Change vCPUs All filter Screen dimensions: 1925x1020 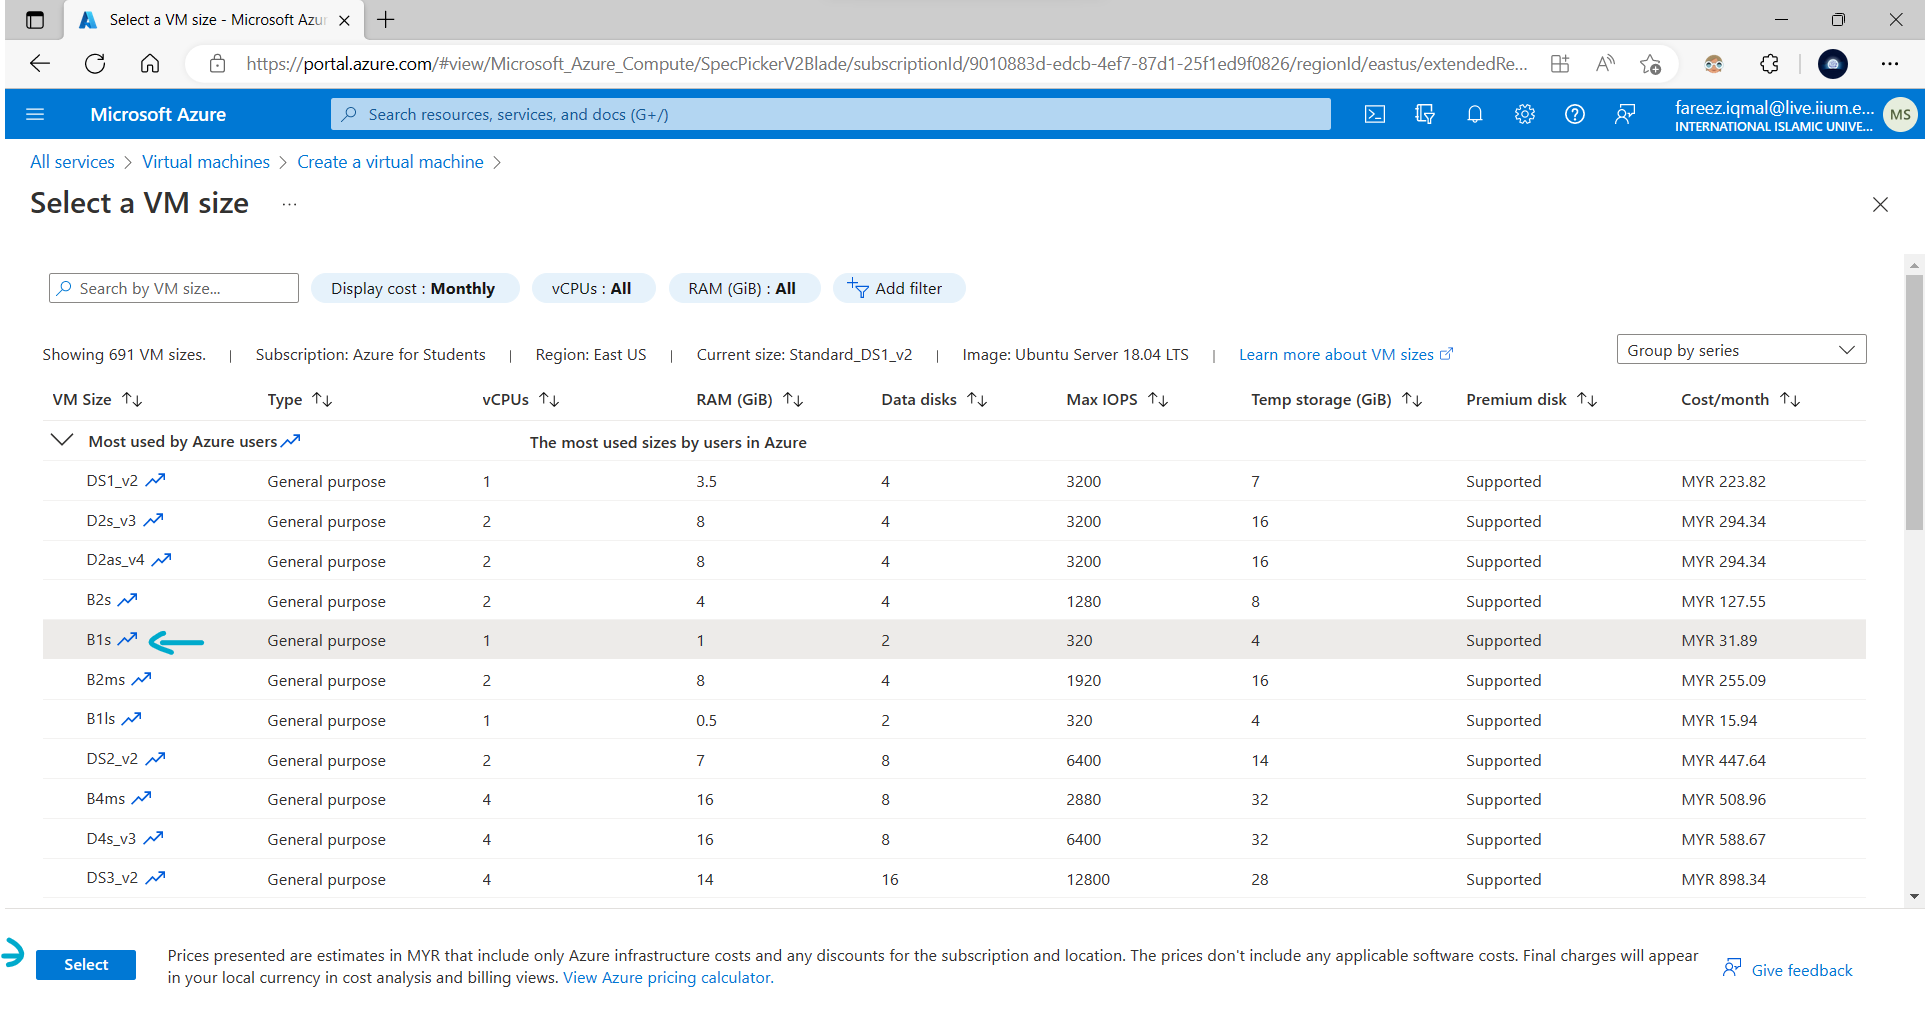coord(592,288)
